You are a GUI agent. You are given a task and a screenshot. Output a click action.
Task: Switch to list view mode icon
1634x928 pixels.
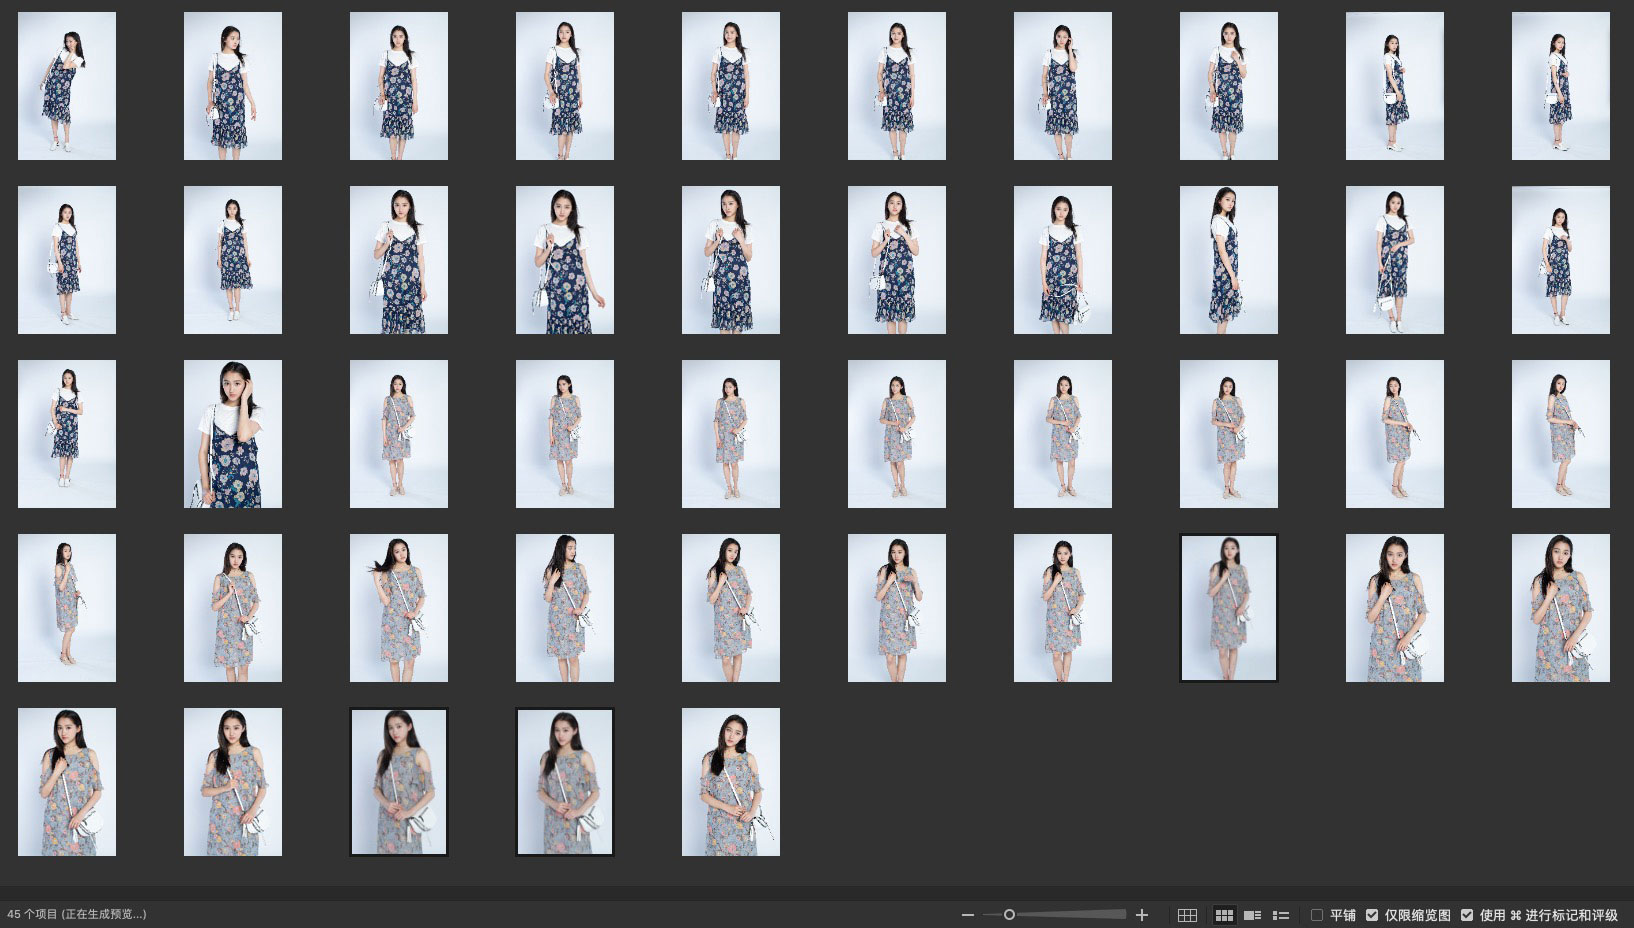(1280, 915)
